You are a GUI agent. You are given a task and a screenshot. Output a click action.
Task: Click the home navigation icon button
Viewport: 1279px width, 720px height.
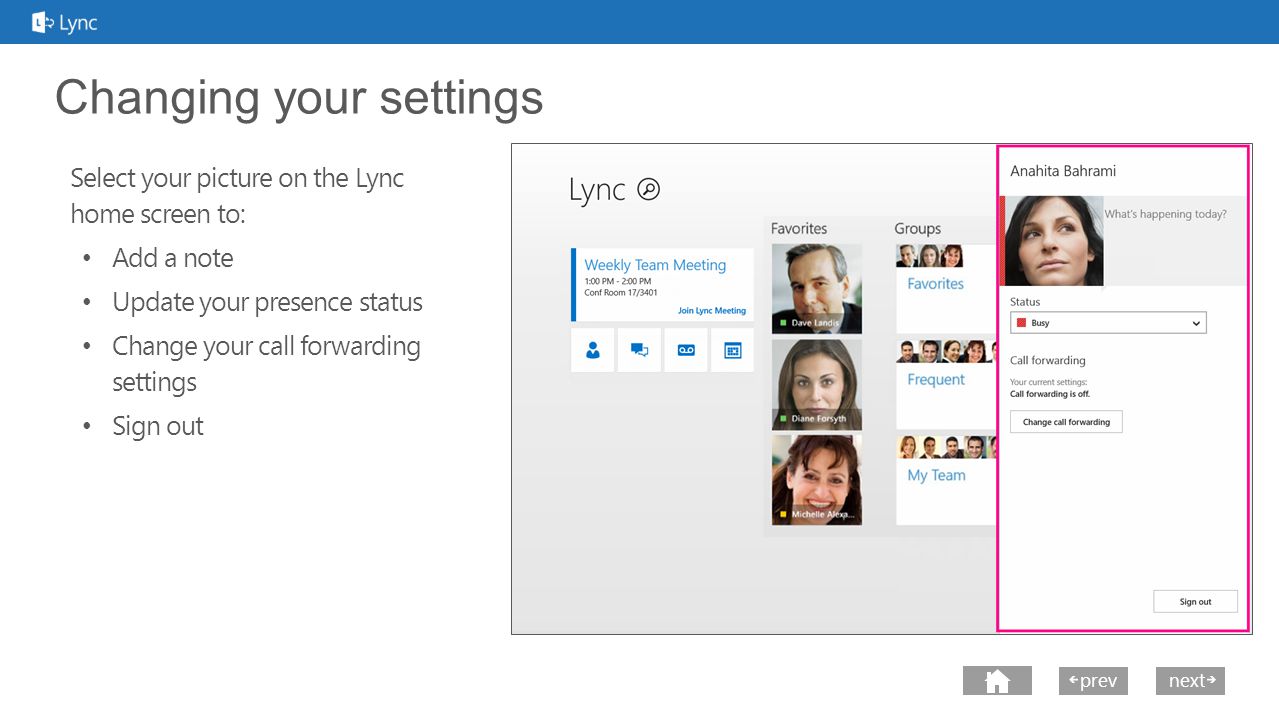(x=997, y=681)
